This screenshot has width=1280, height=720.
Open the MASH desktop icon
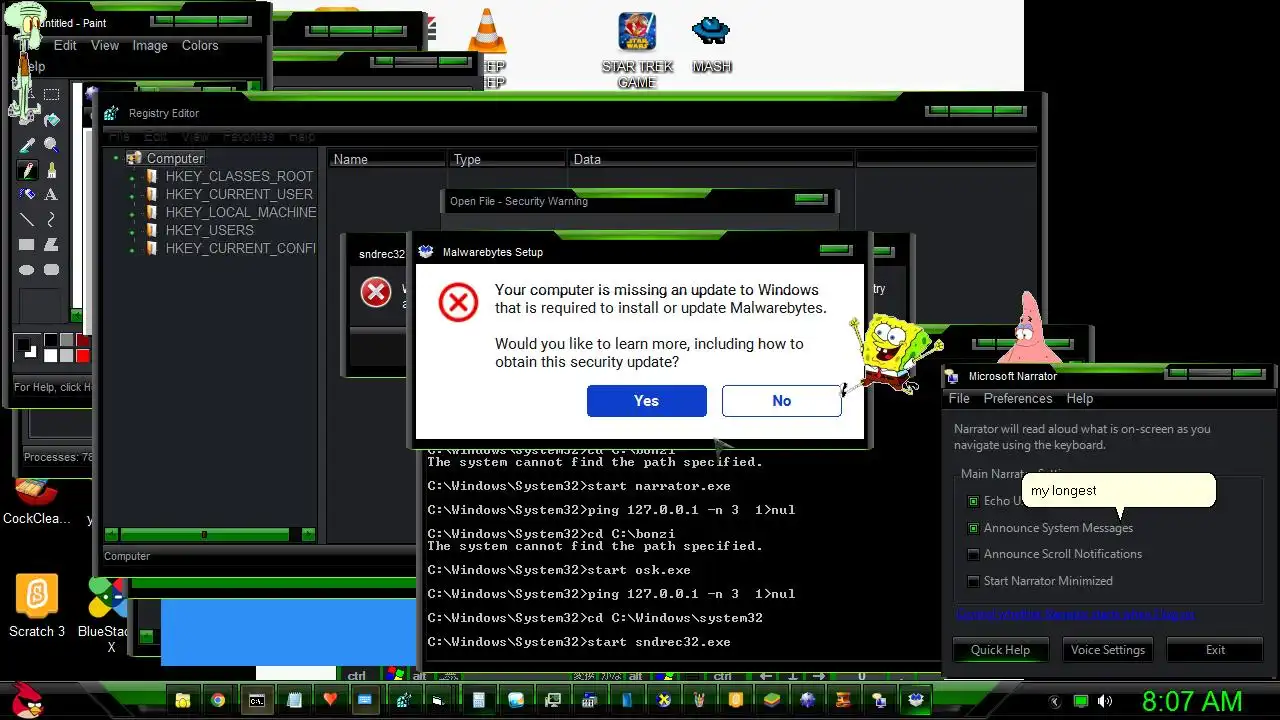pos(712,45)
